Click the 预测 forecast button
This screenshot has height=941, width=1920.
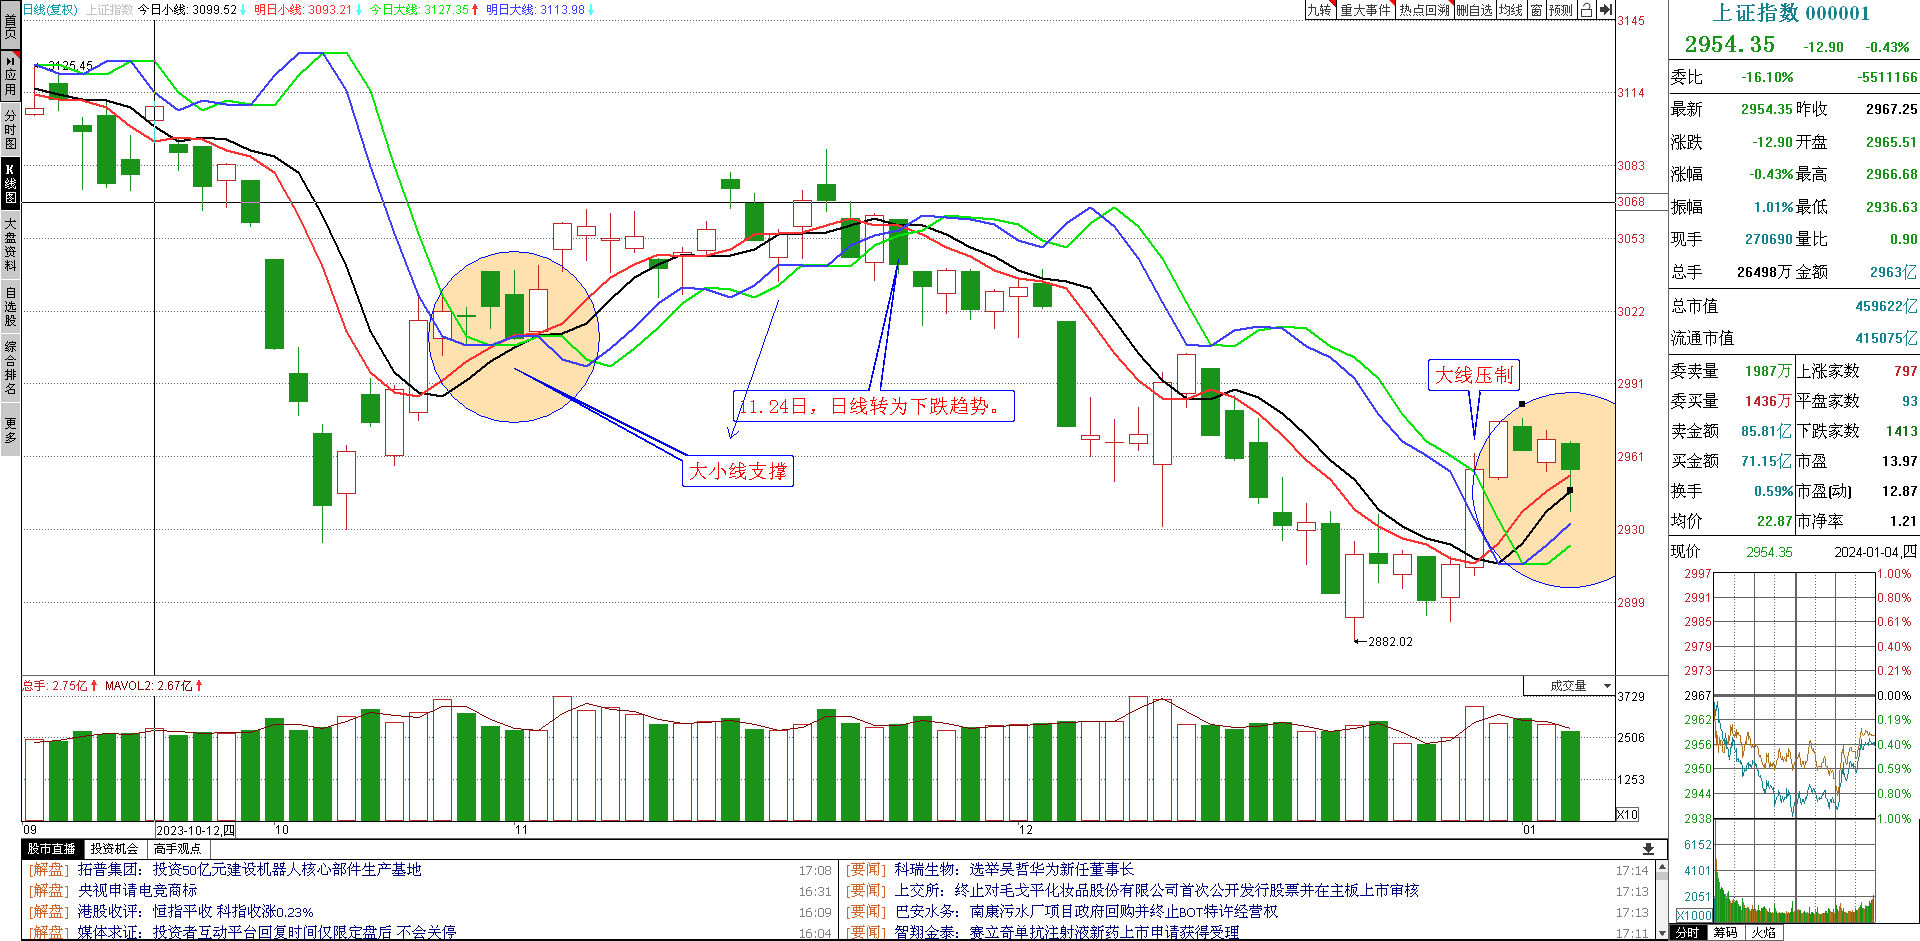pos(1561,10)
